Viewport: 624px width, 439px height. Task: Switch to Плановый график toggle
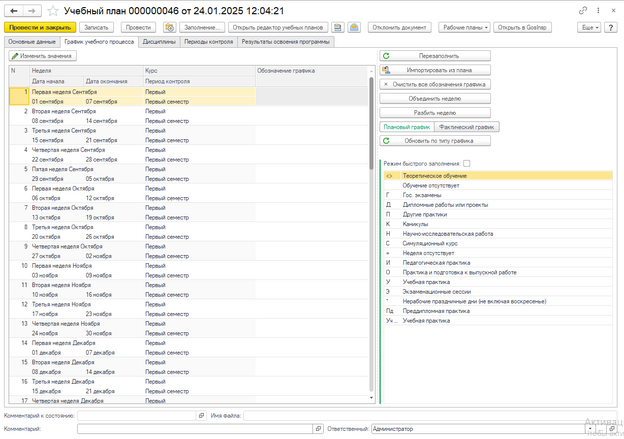406,127
